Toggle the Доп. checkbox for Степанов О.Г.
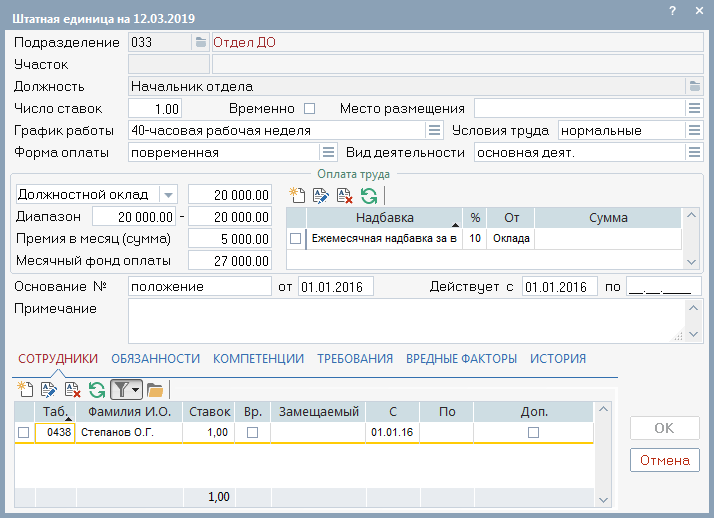714x518 pixels. pyautogui.click(x=533, y=432)
